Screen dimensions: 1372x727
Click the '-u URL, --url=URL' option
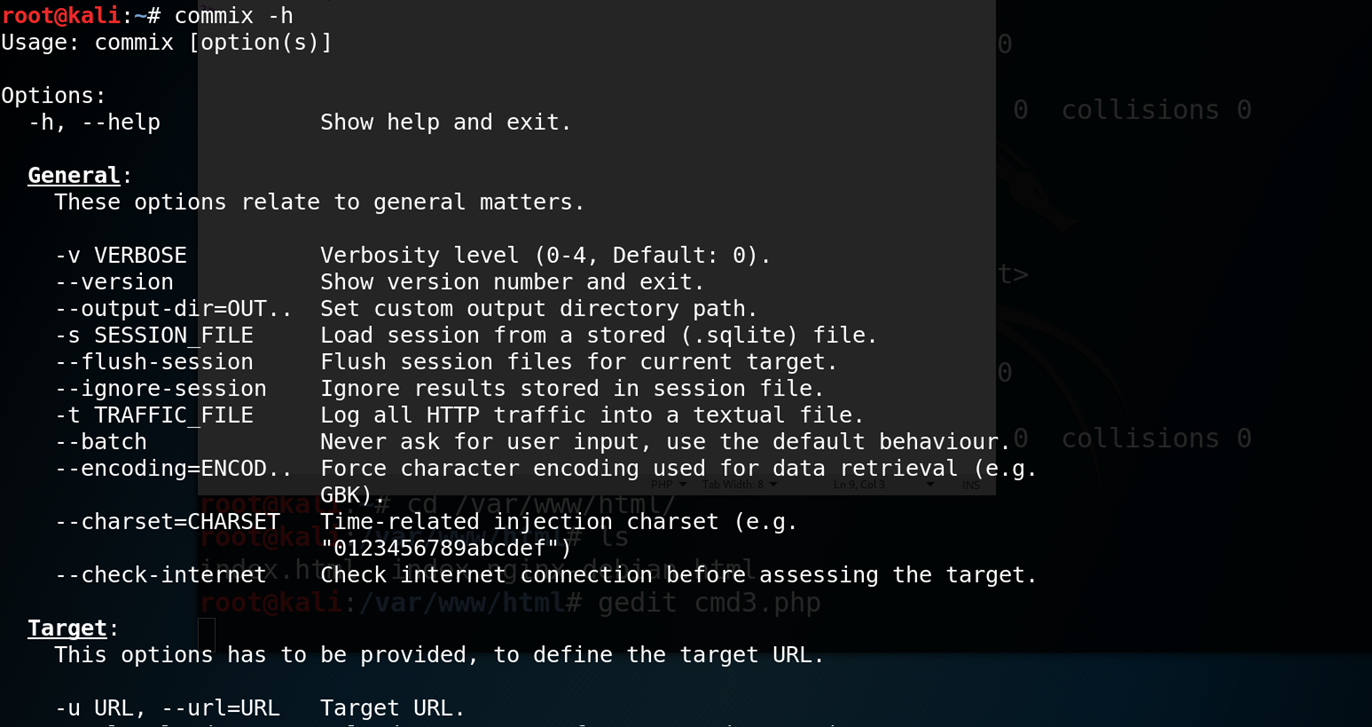click(x=167, y=708)
